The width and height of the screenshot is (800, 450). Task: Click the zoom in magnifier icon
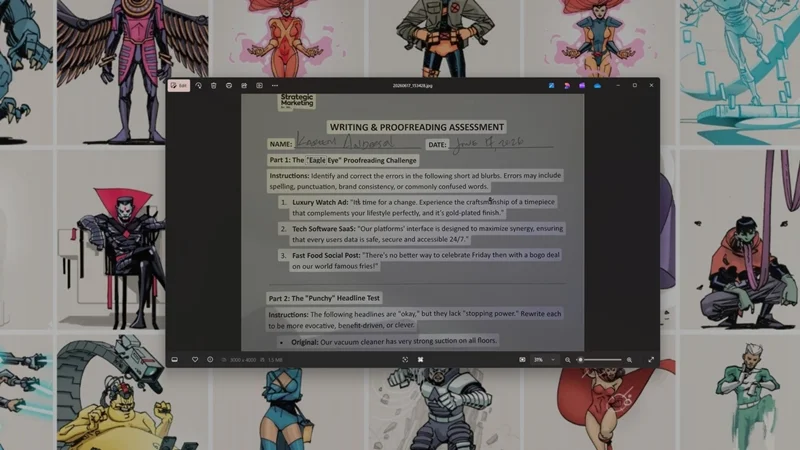629,360
